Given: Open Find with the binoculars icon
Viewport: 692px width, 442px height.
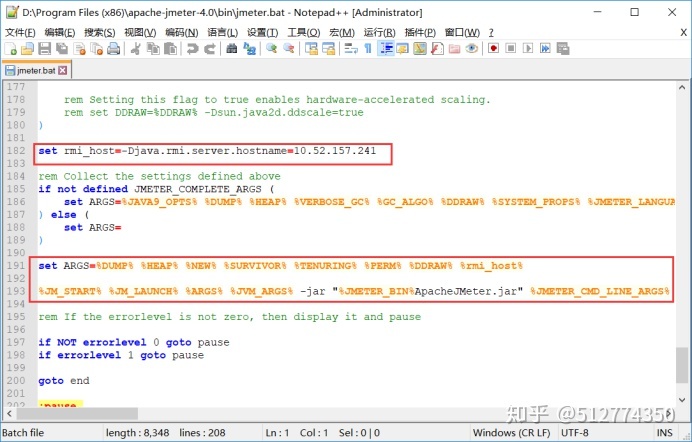Looking at the screenshot, I should [232, 49].
